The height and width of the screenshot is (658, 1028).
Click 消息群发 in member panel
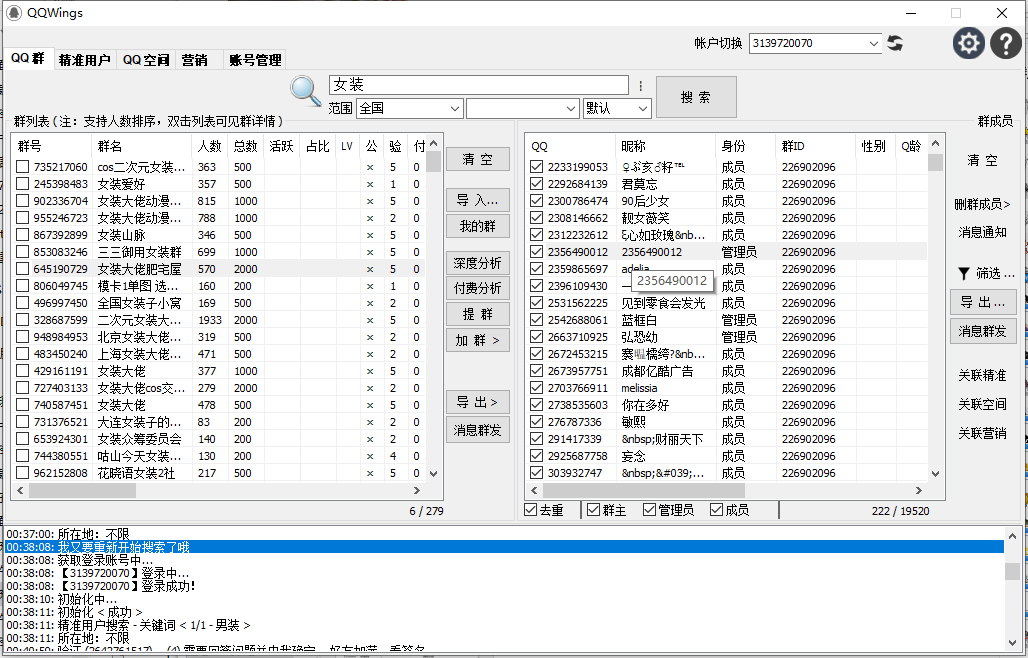[x=983, y=331]
